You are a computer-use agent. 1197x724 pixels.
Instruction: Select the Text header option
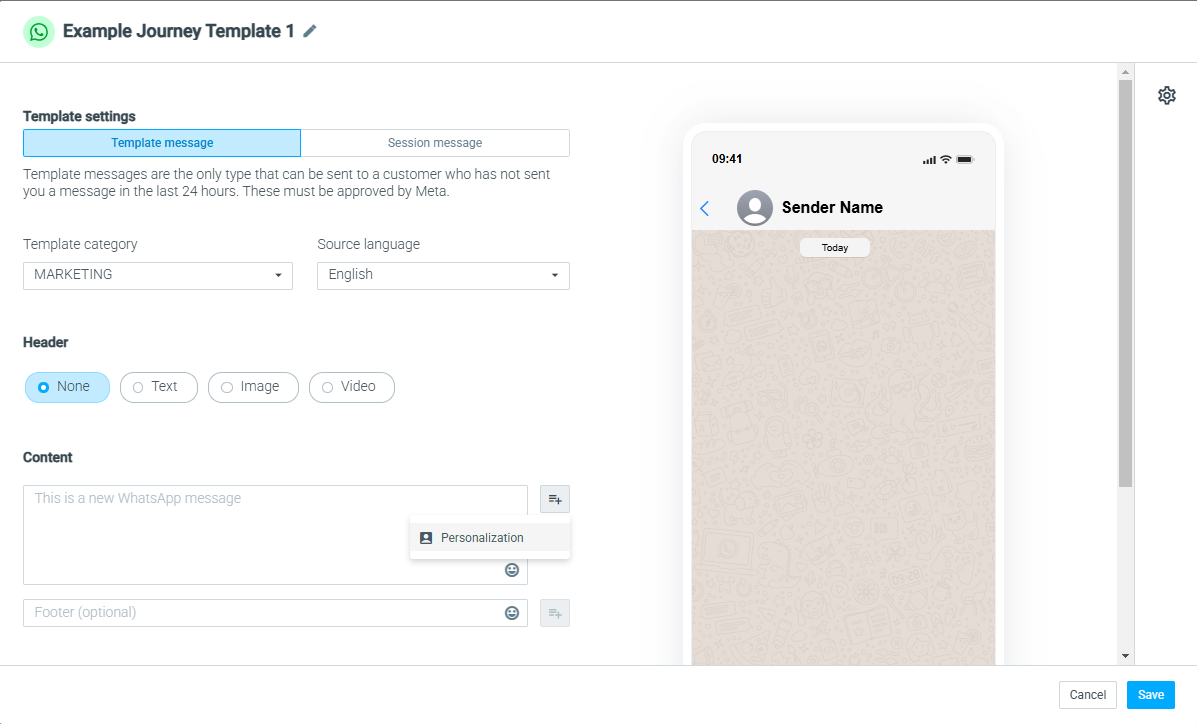pos(159,387)
